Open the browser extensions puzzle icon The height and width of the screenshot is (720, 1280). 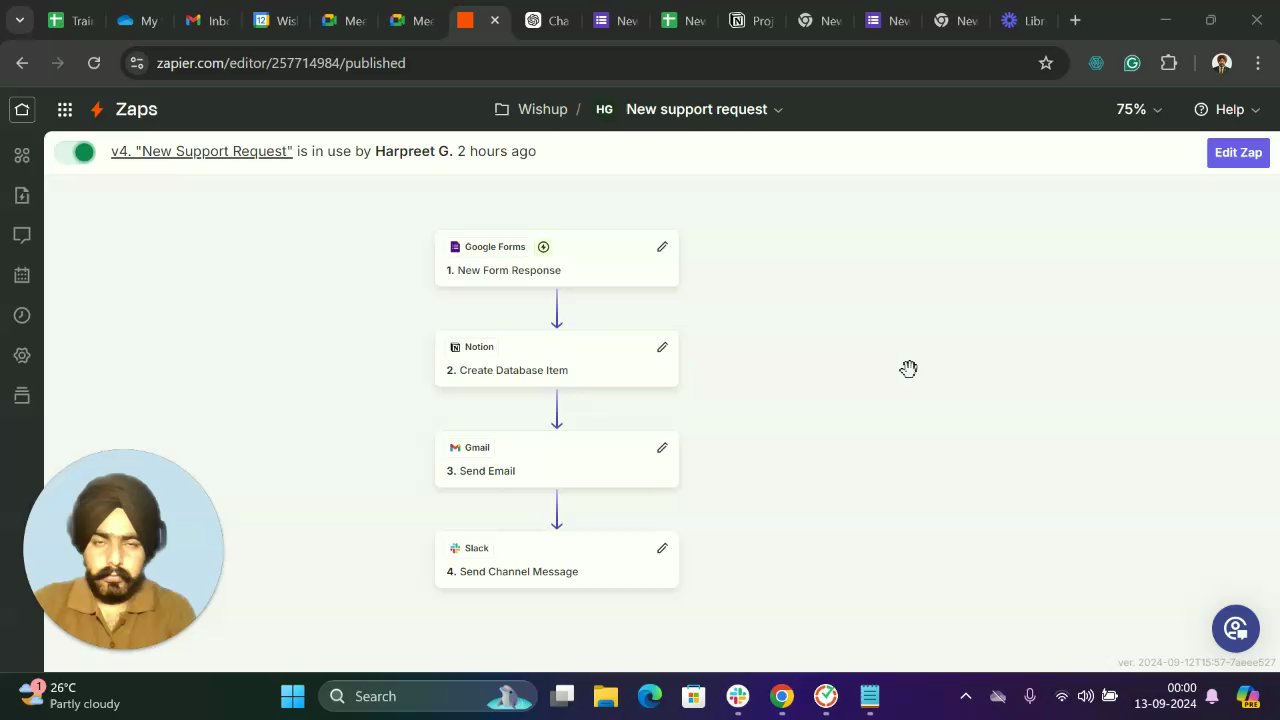[1169, 63]
